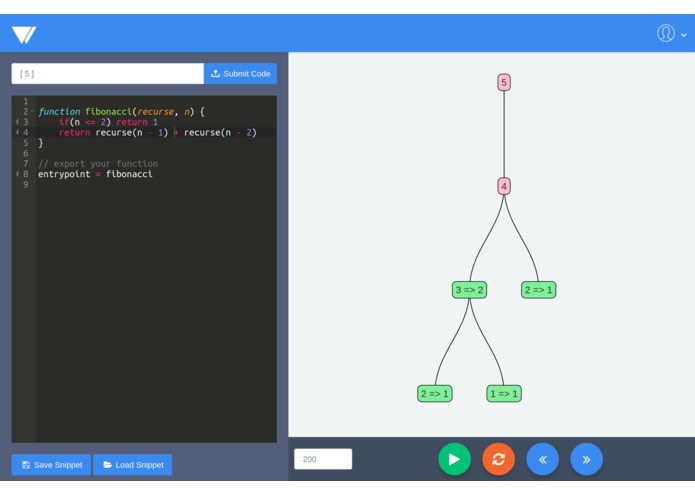Click the comment '// export your function'

point(98,163)
